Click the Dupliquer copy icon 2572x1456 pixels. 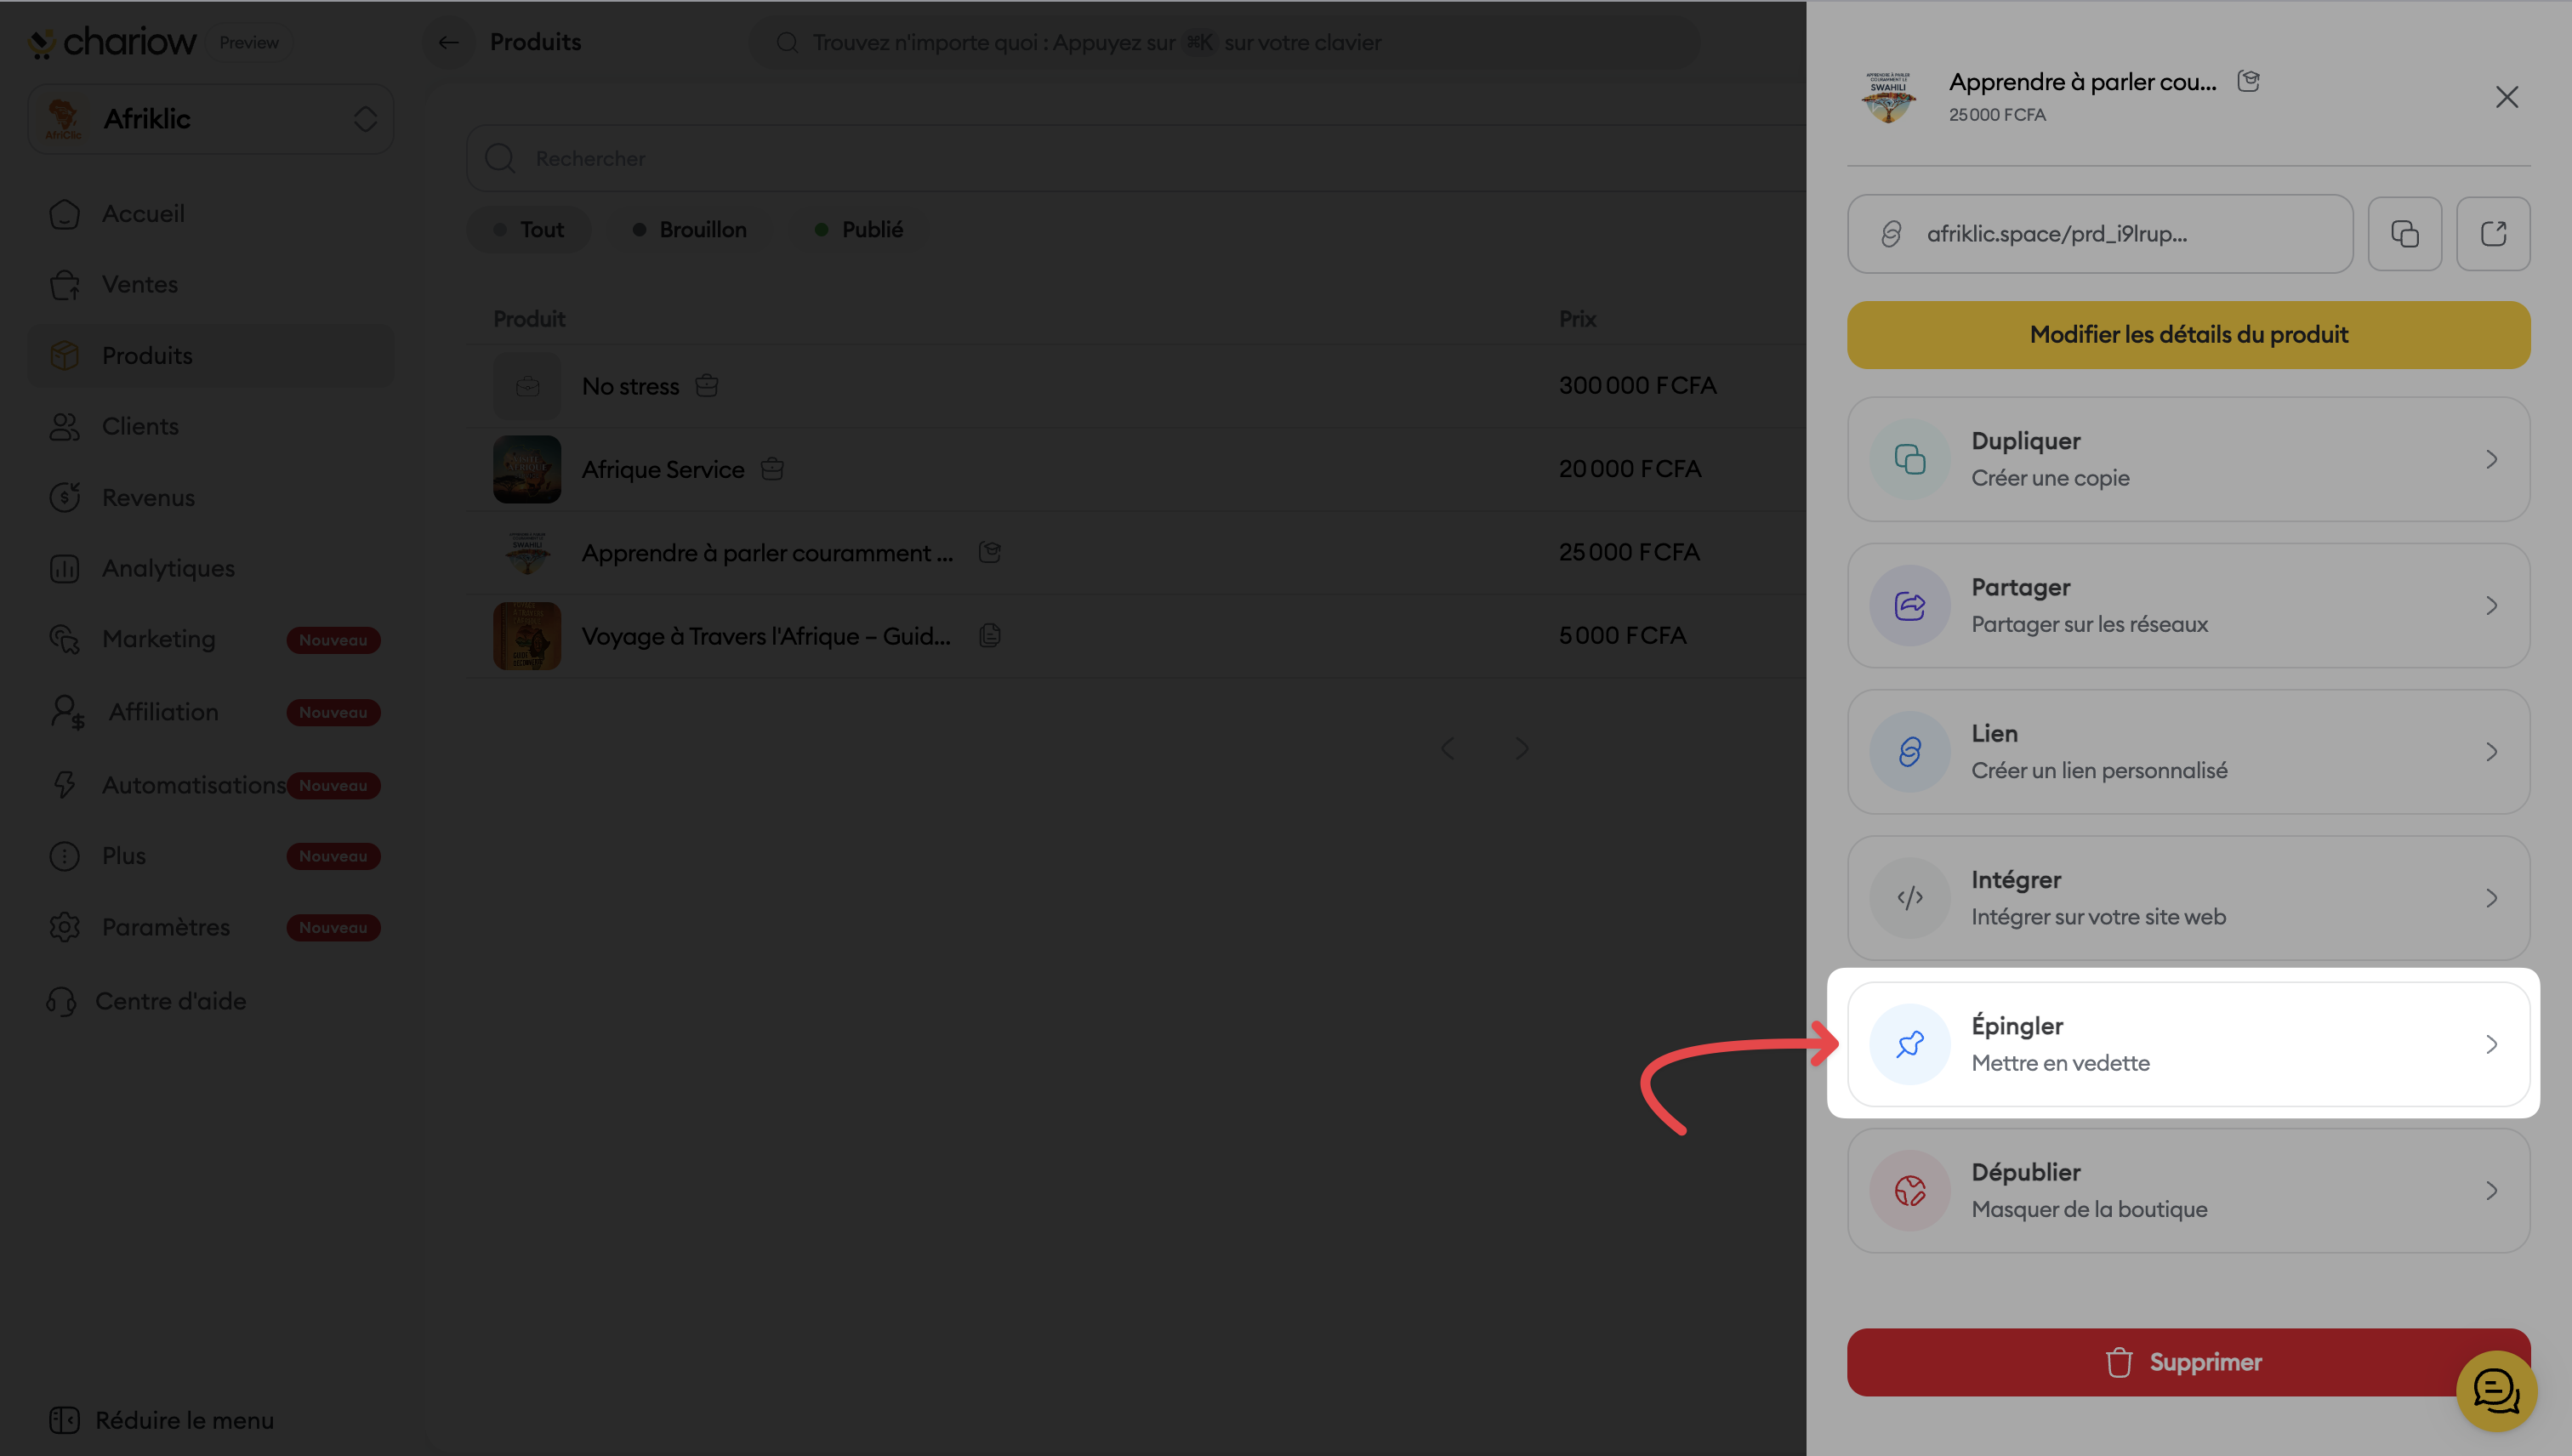1909,460
